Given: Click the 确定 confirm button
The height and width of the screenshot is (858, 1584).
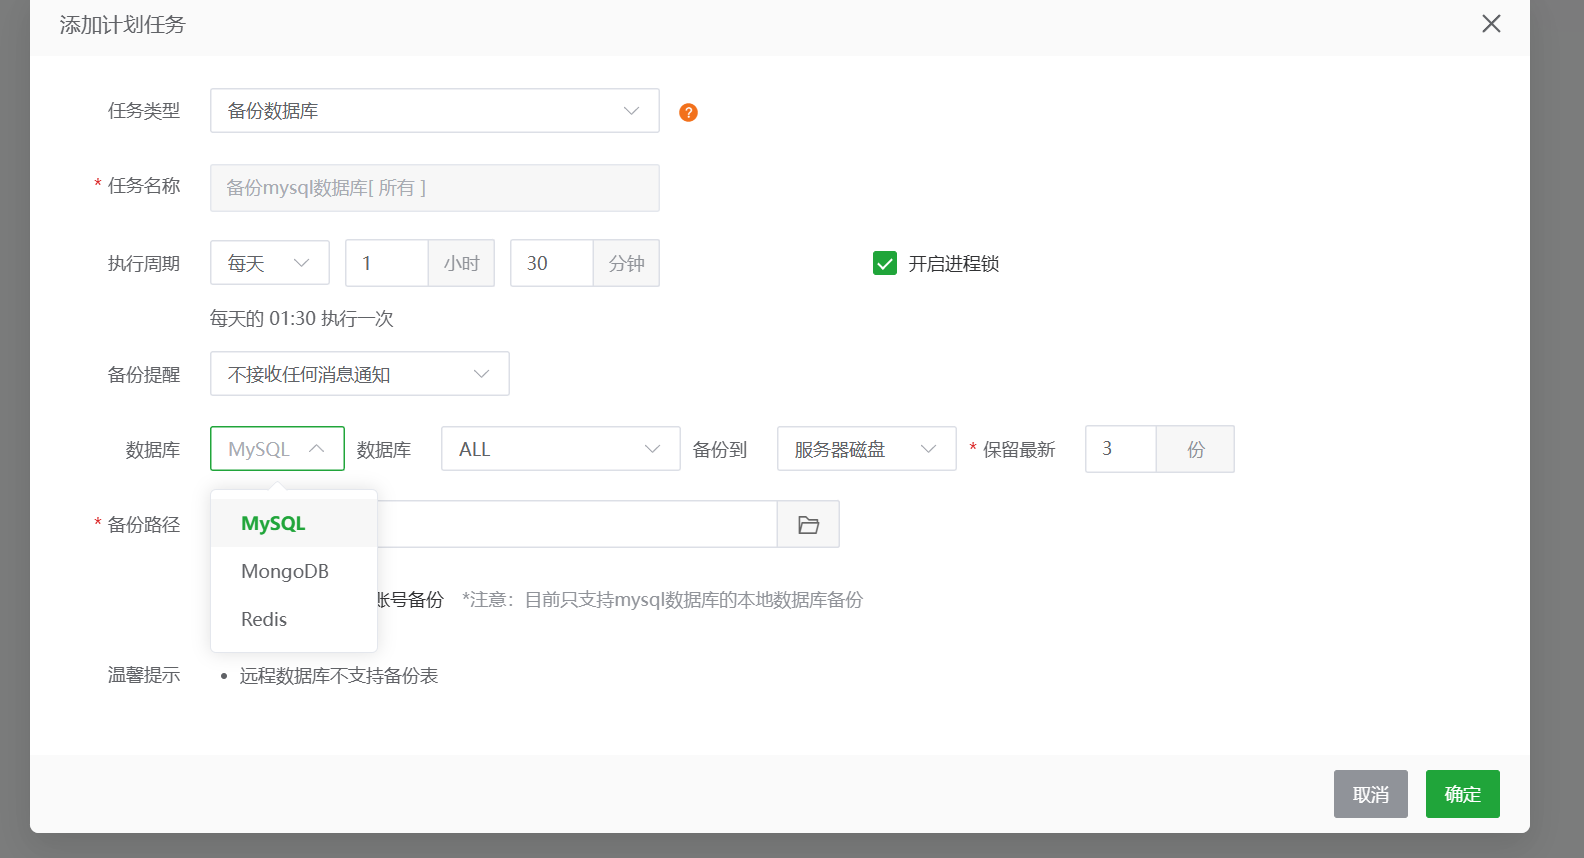Looking at the screenshot, I should click(x=1463, y=794).
